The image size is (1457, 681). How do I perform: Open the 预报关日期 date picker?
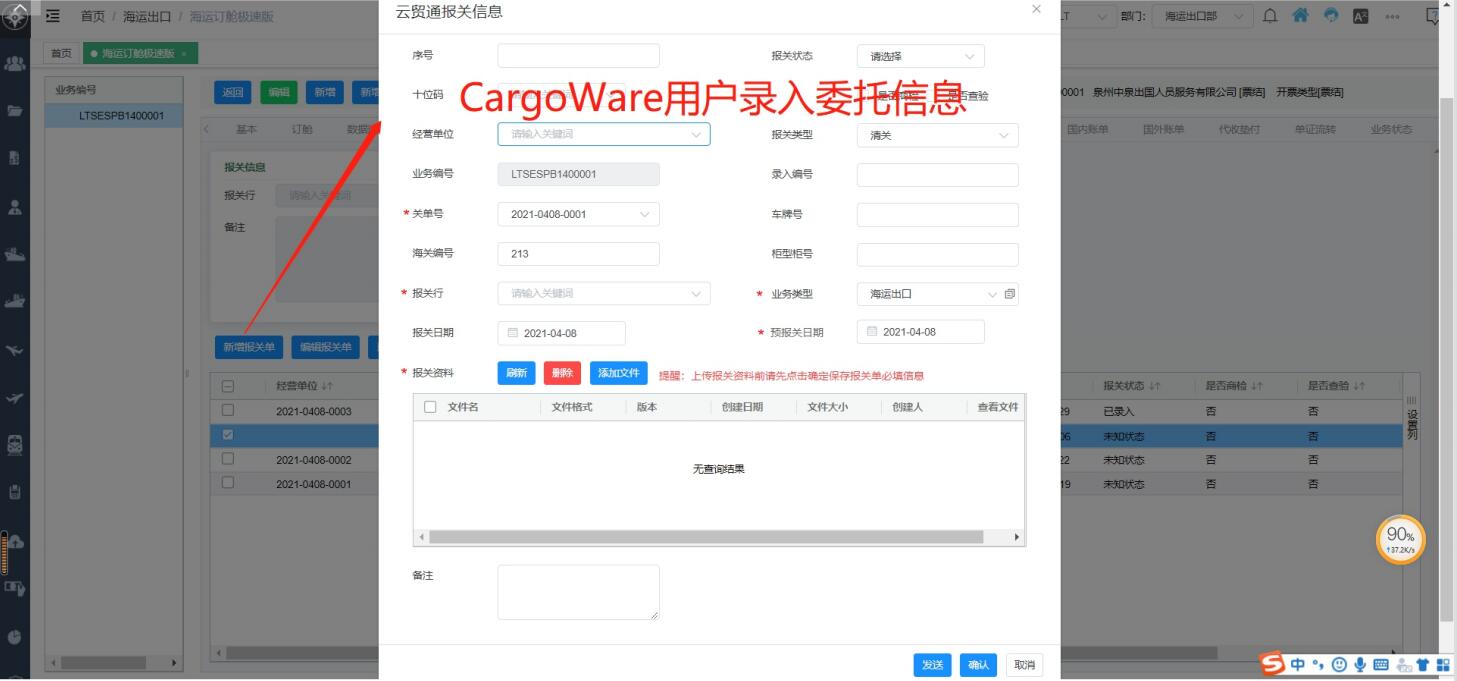tap(920, 332)
